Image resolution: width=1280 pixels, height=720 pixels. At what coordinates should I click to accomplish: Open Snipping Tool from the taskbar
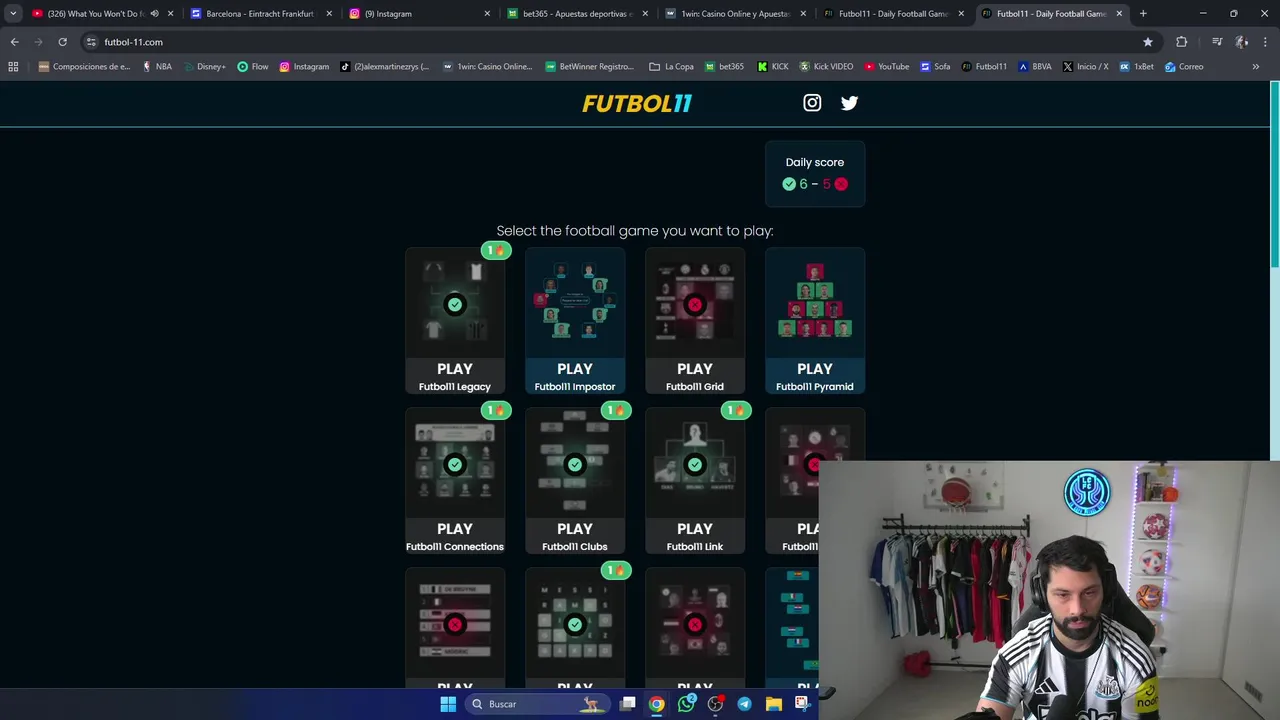(802, 704)
